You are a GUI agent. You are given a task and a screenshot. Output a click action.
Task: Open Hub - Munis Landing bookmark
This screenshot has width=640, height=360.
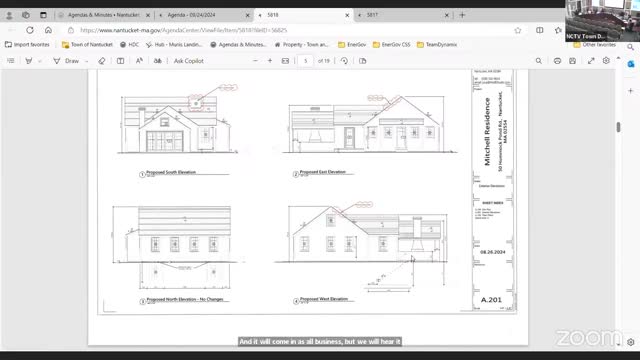point(174,44)
